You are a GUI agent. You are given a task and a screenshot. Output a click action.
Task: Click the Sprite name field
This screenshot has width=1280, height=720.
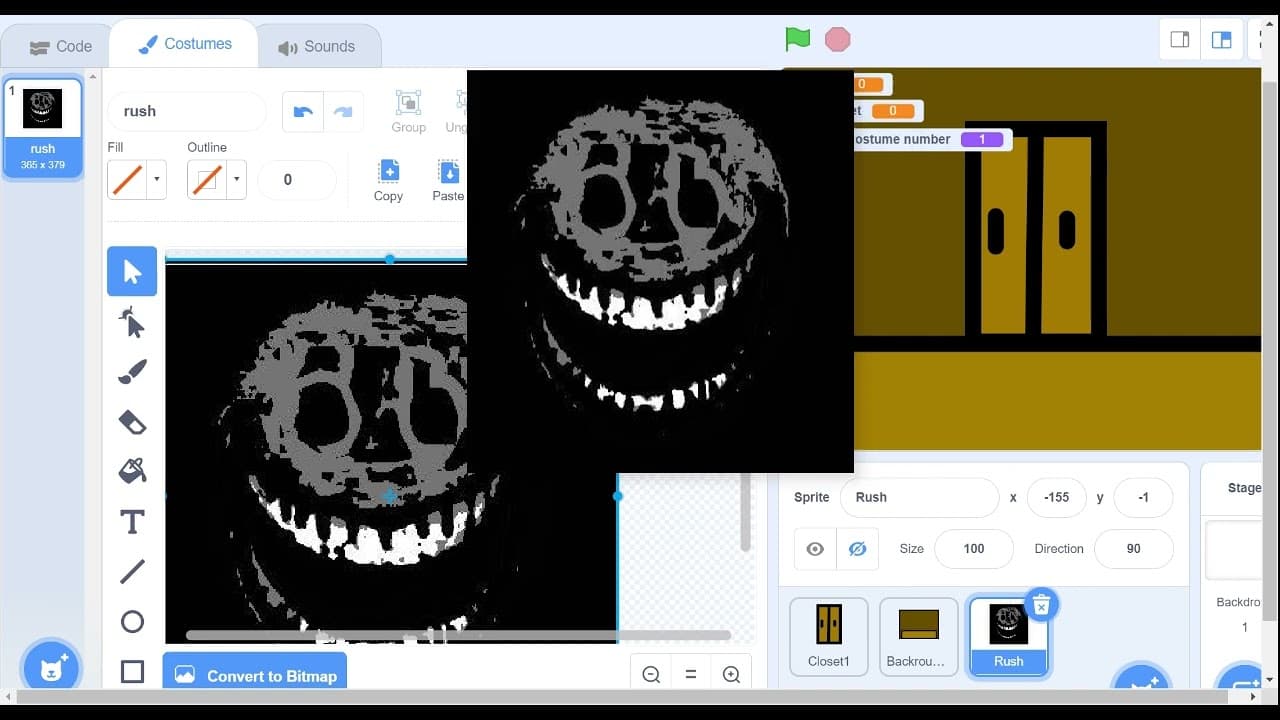pyautogui.click(x=920, y=497)
